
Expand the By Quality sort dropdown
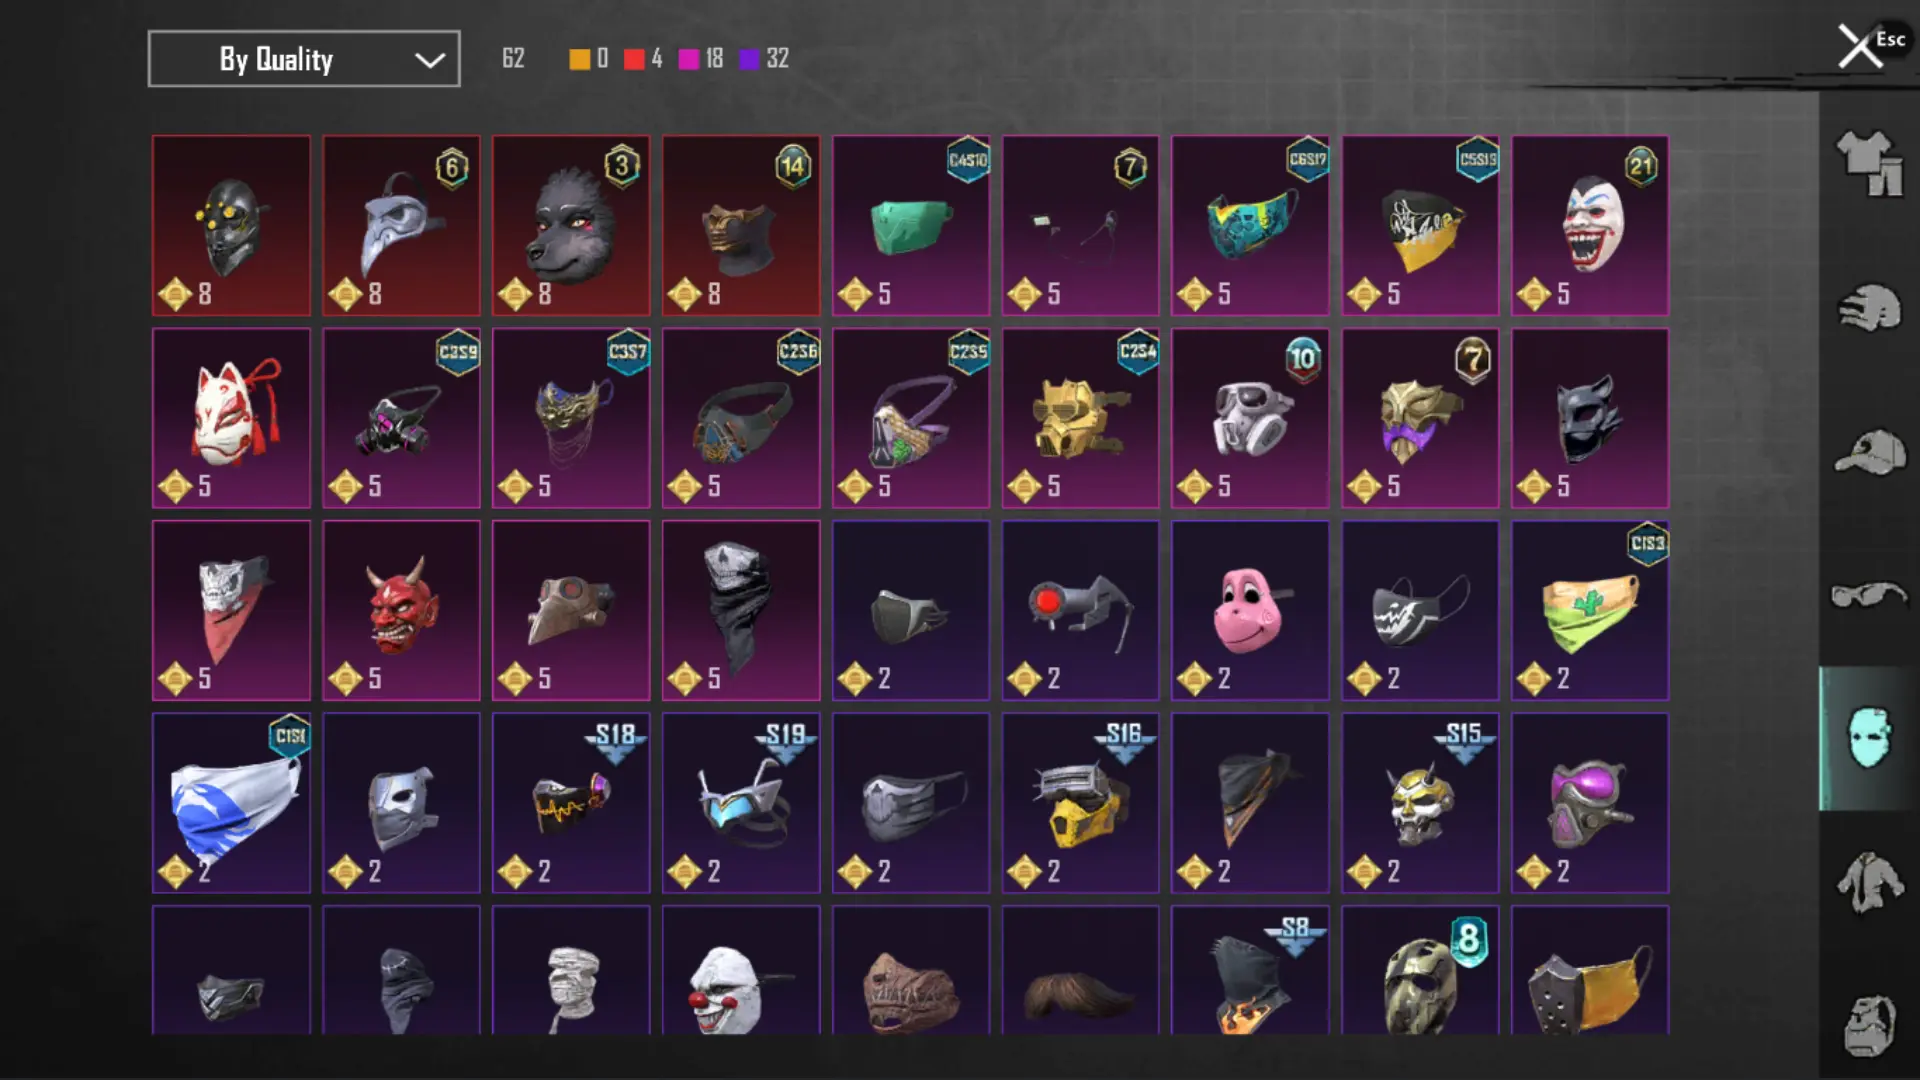(304, 59)
